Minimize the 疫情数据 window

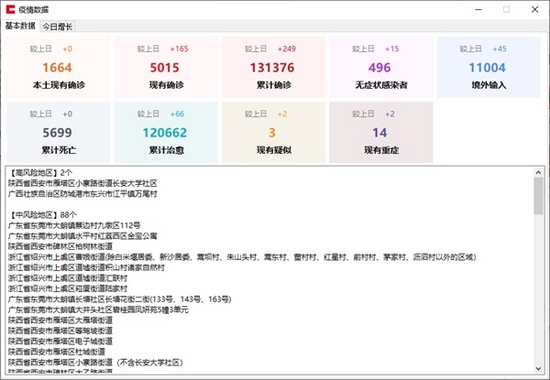(478, 9)
